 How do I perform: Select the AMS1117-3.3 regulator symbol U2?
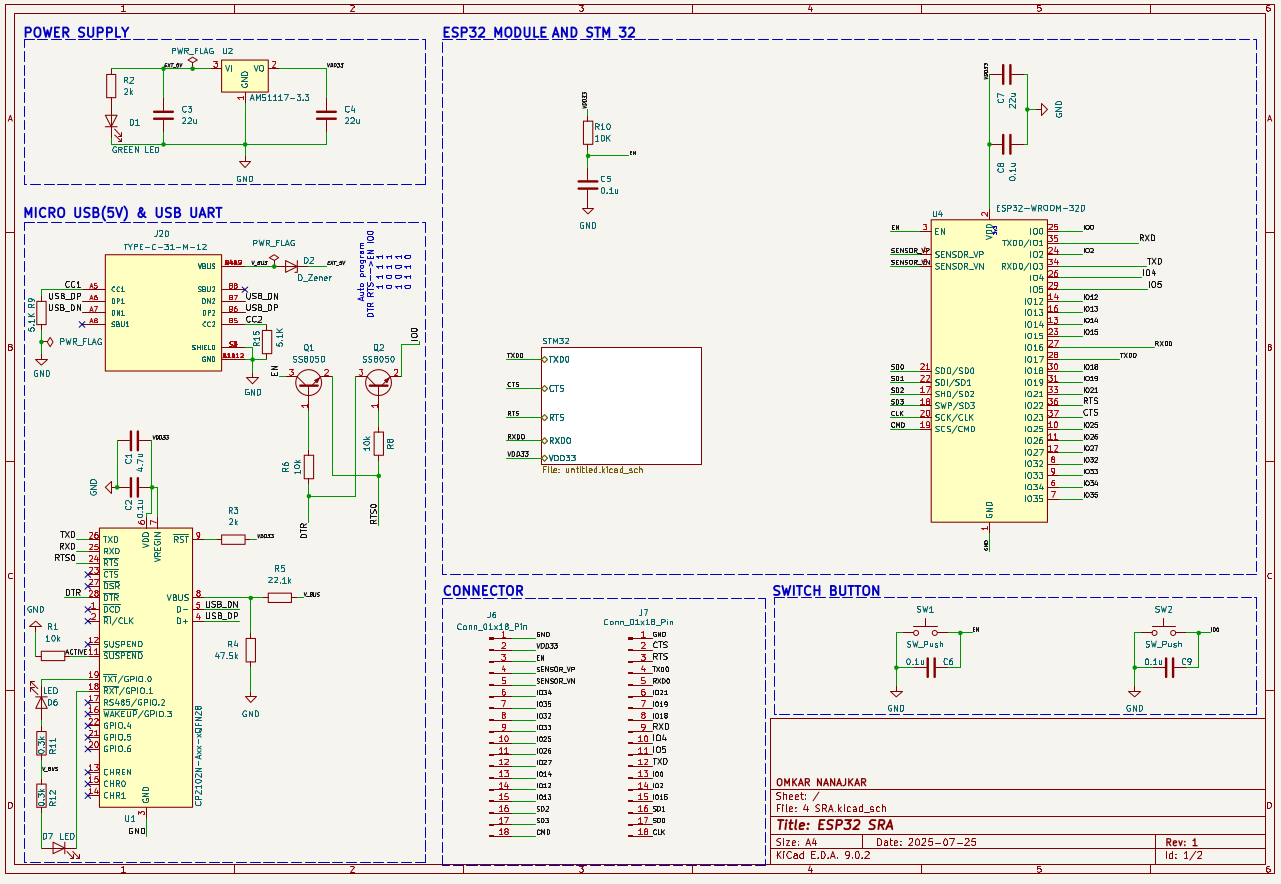click(x=244, y=77)
